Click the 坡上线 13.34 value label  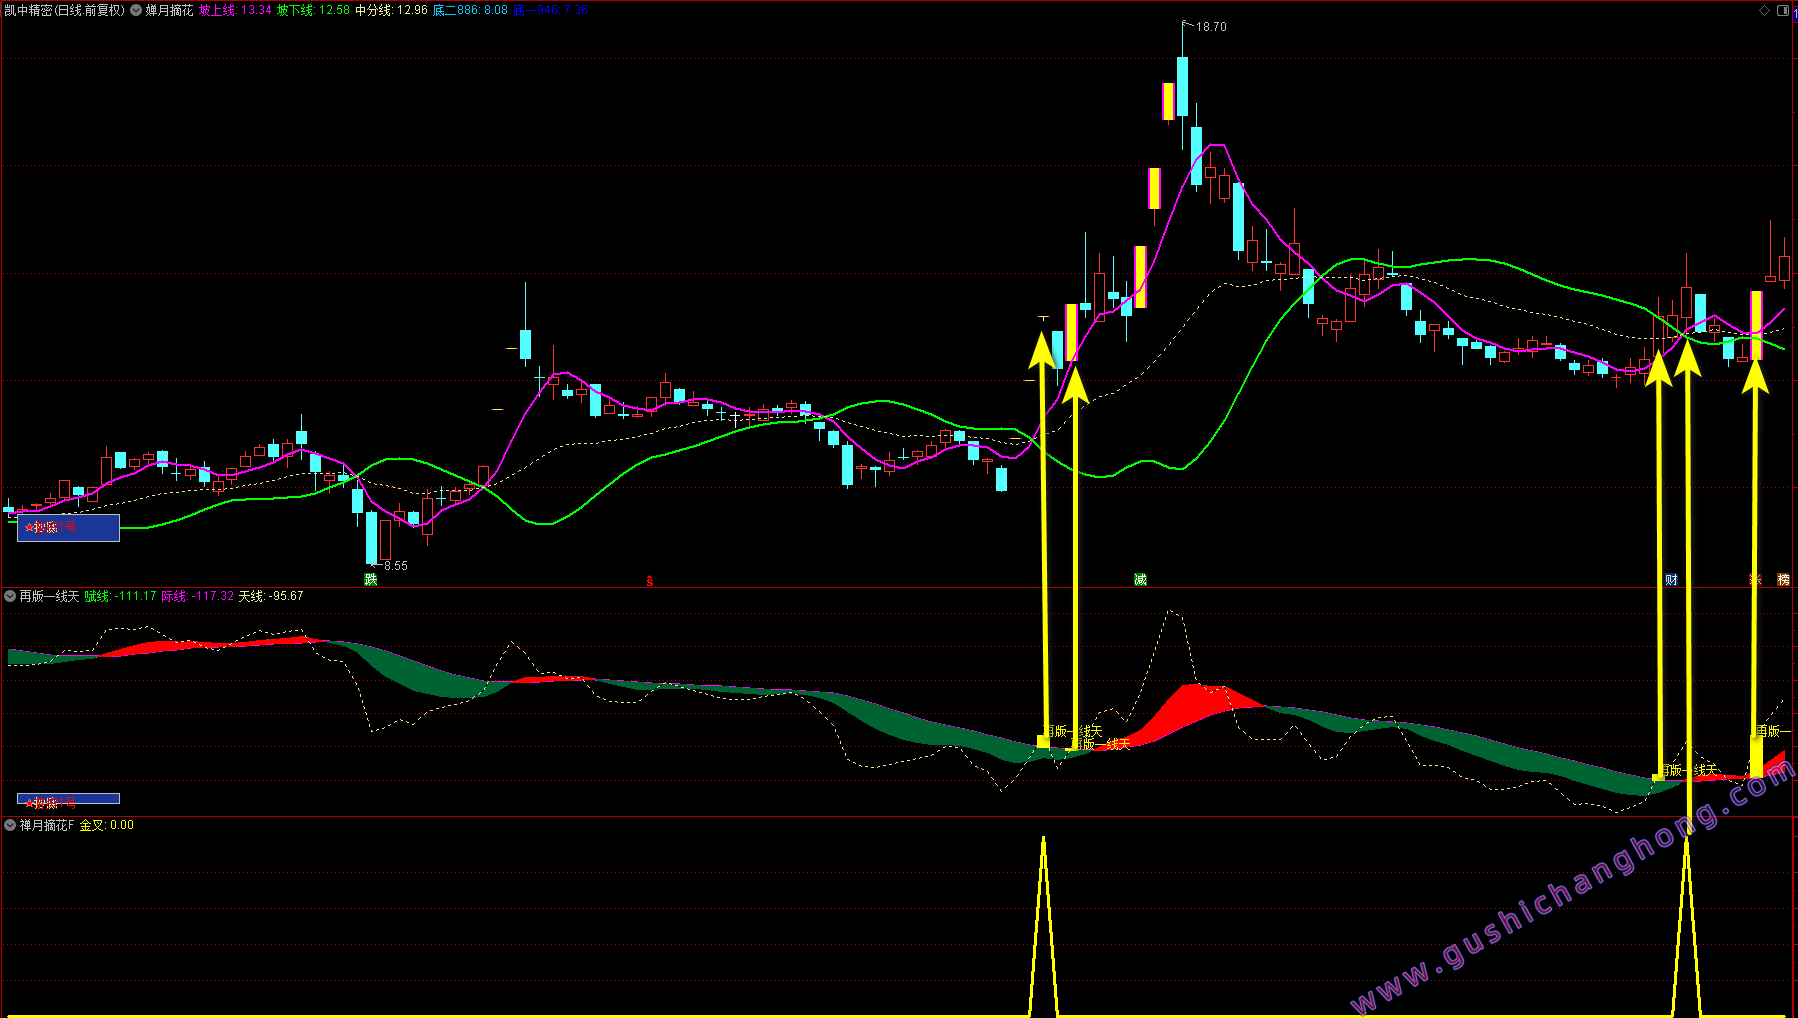point(235,10)
